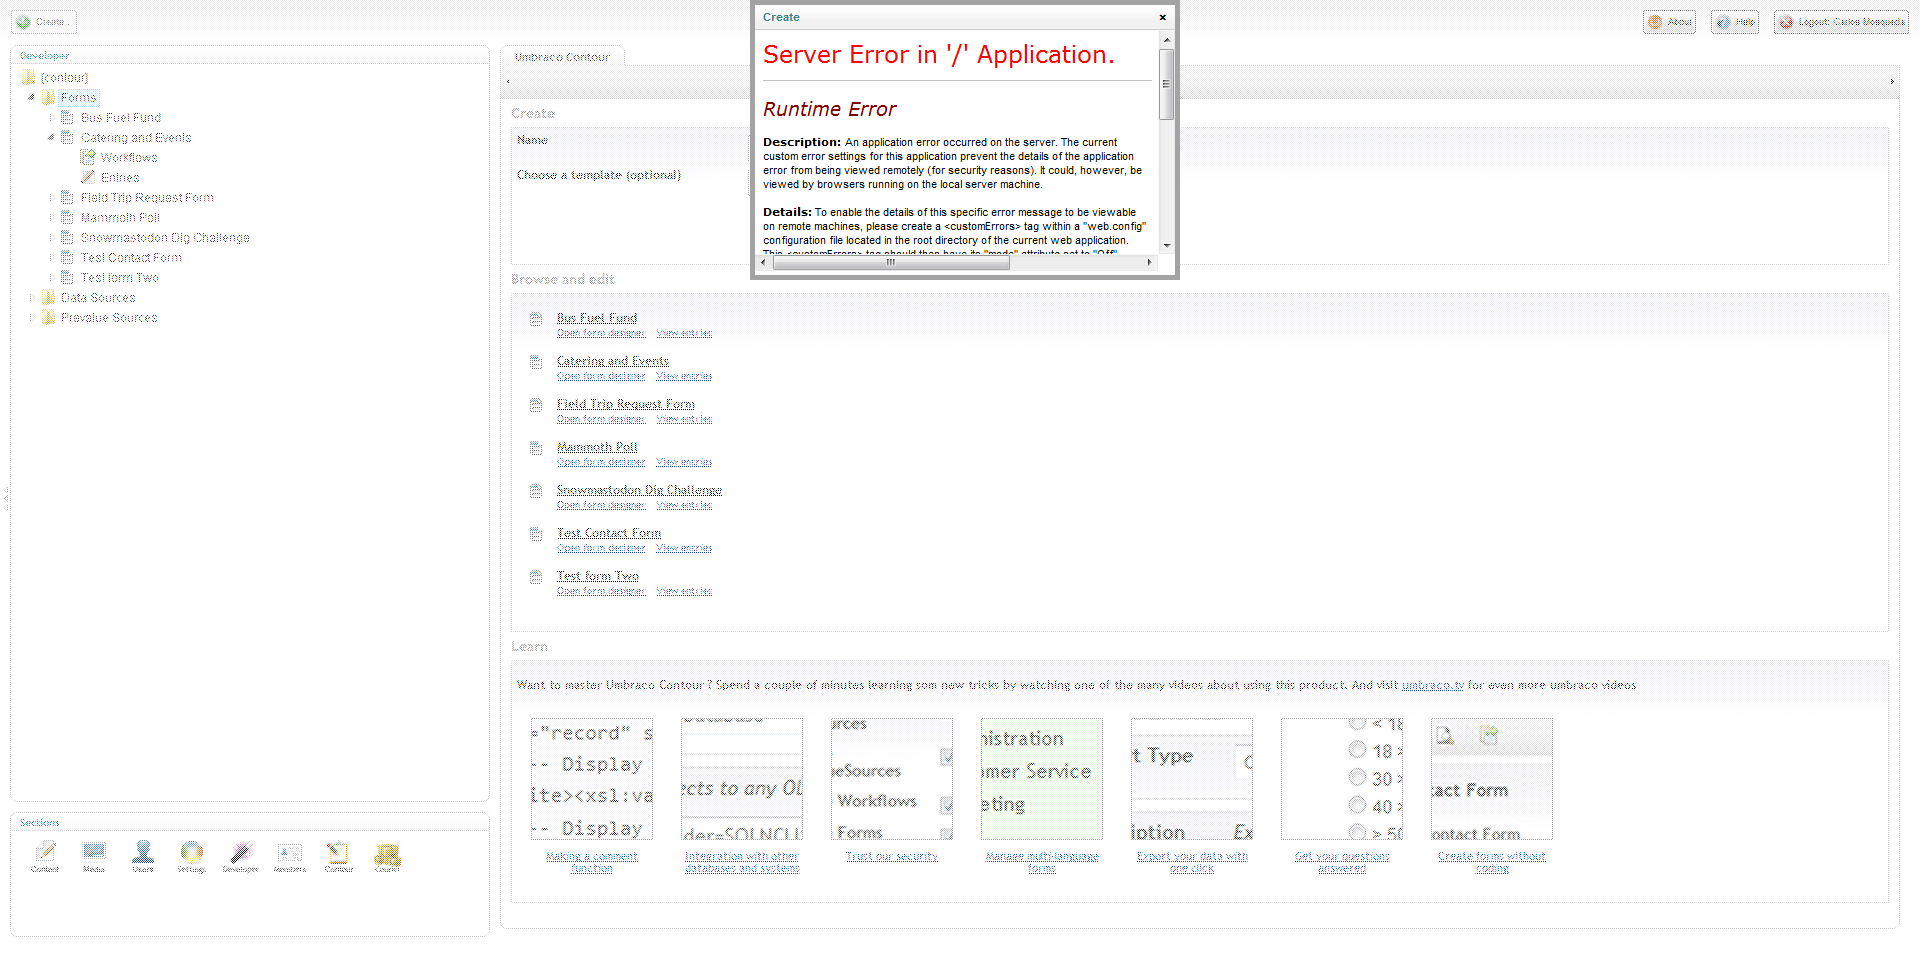Open the Developer section icon
Screen dimensions: 1920x955
pyautogui.click(x=240, y=853)
